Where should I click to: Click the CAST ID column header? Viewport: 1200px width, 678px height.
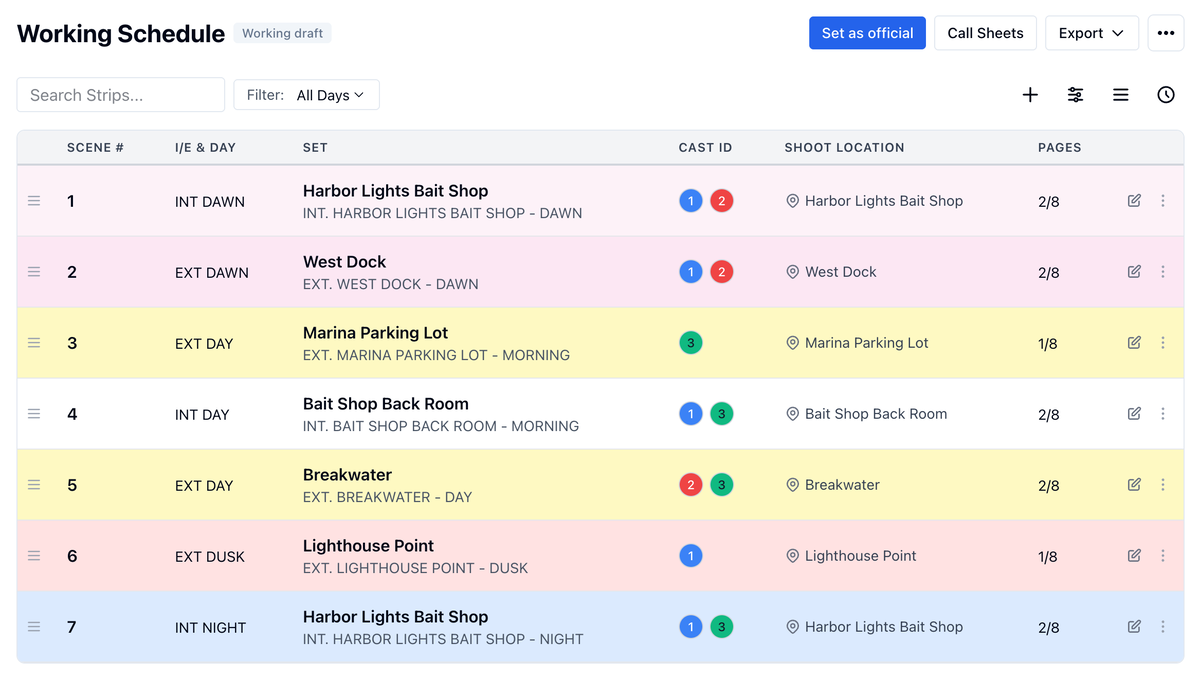(705, 147)
